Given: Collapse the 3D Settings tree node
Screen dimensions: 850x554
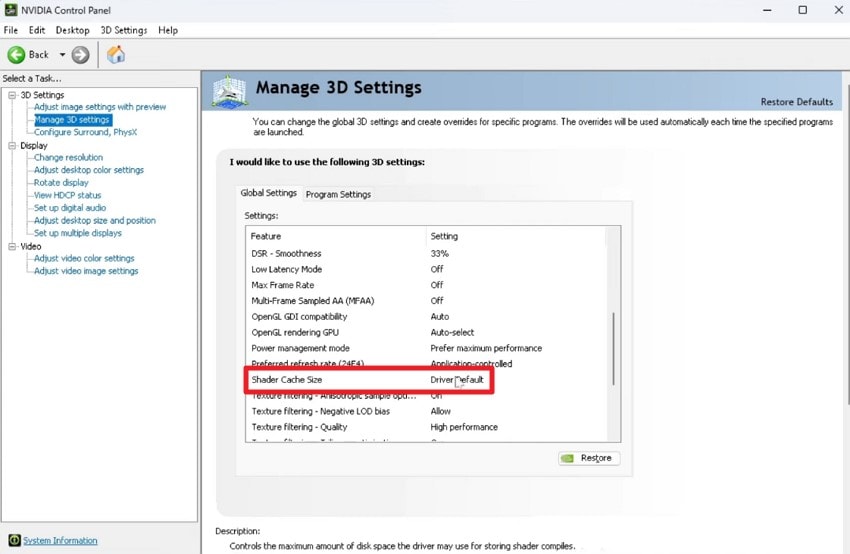Looking at the screenshot, I should 12,95.
